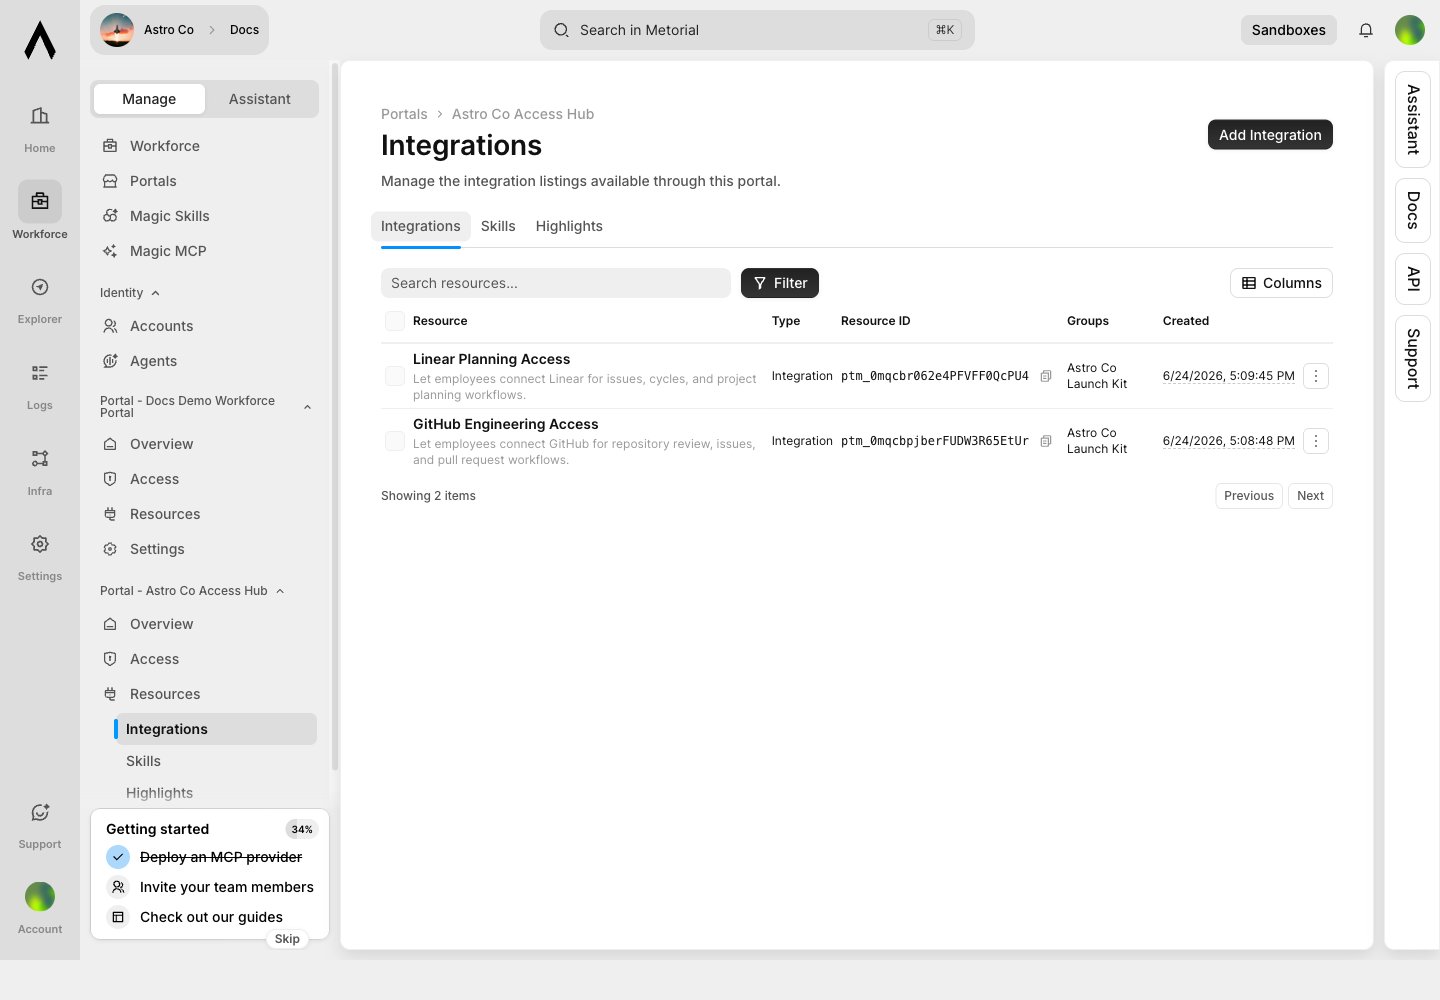Viewport: 1440px width, 1000px height.
Task: Switch to the Assistant tab in sidebar
Action: [260, 99]
